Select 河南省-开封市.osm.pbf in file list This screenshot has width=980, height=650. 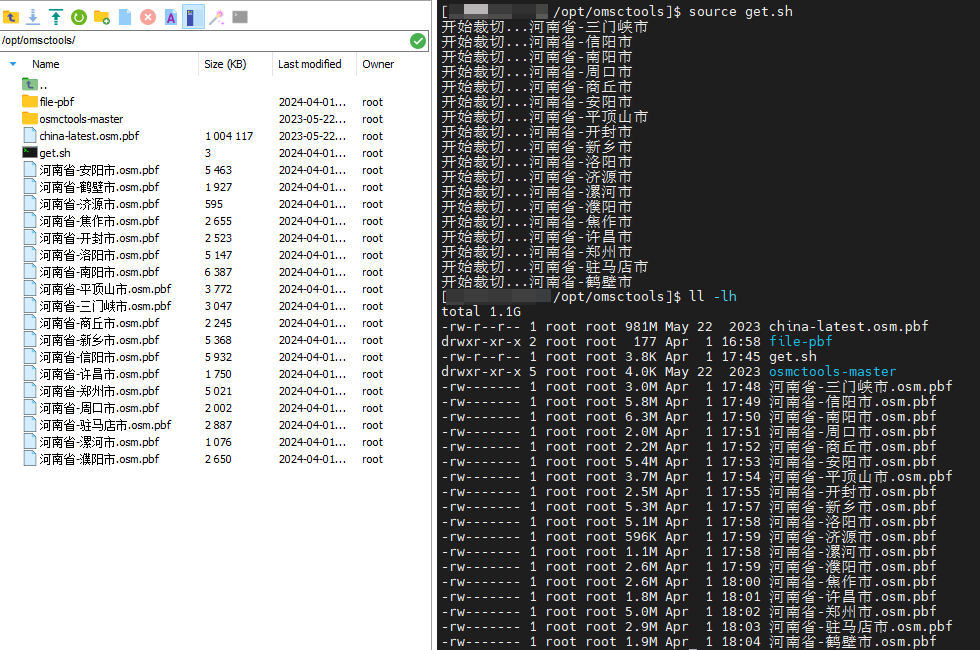[x=99, y=238]
